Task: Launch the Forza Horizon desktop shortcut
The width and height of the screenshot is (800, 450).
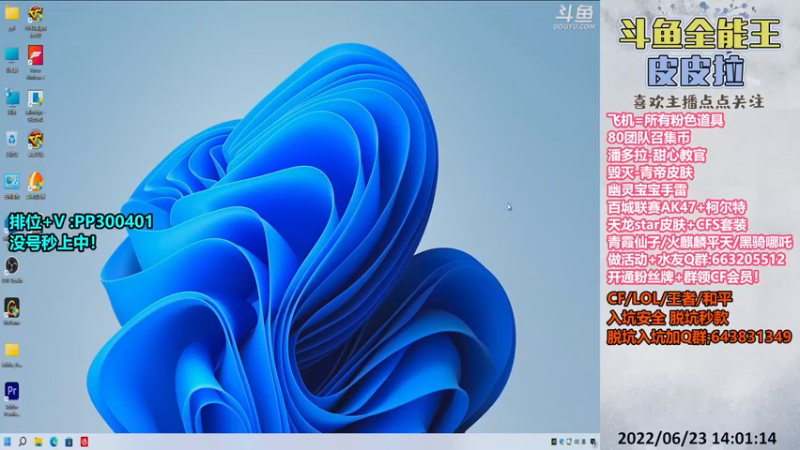Action: click(x=35, y=55)
